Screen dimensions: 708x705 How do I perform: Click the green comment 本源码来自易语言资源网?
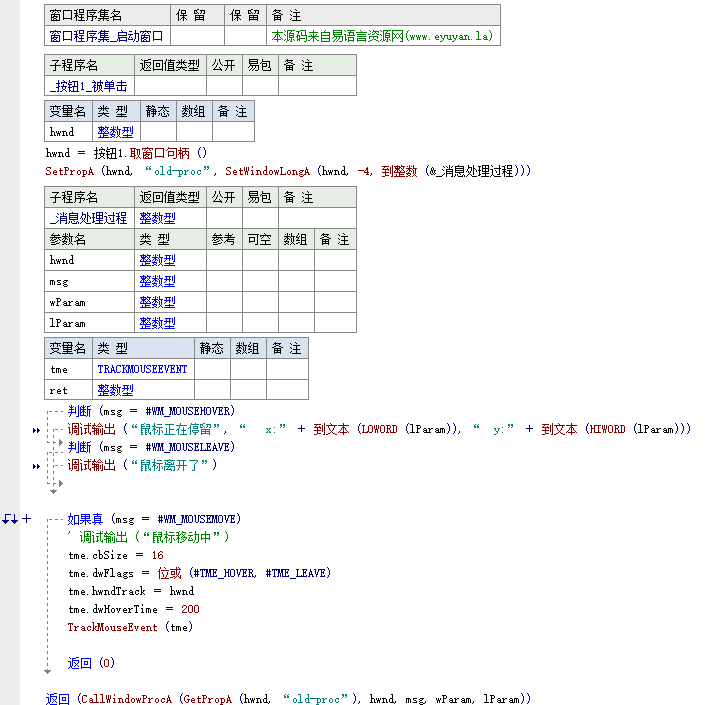382,36
